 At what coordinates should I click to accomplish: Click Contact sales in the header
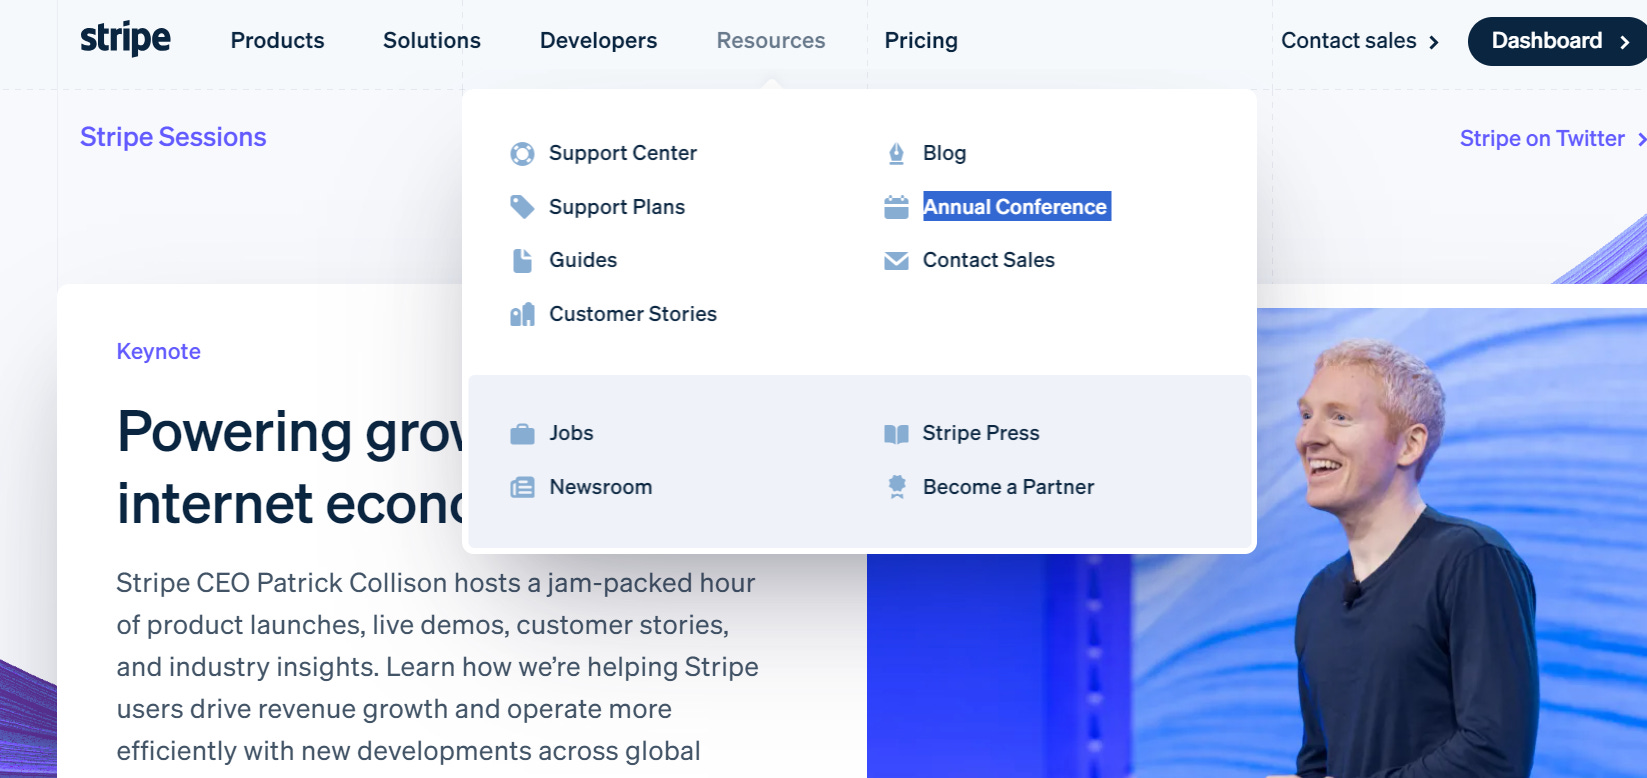1360,41
